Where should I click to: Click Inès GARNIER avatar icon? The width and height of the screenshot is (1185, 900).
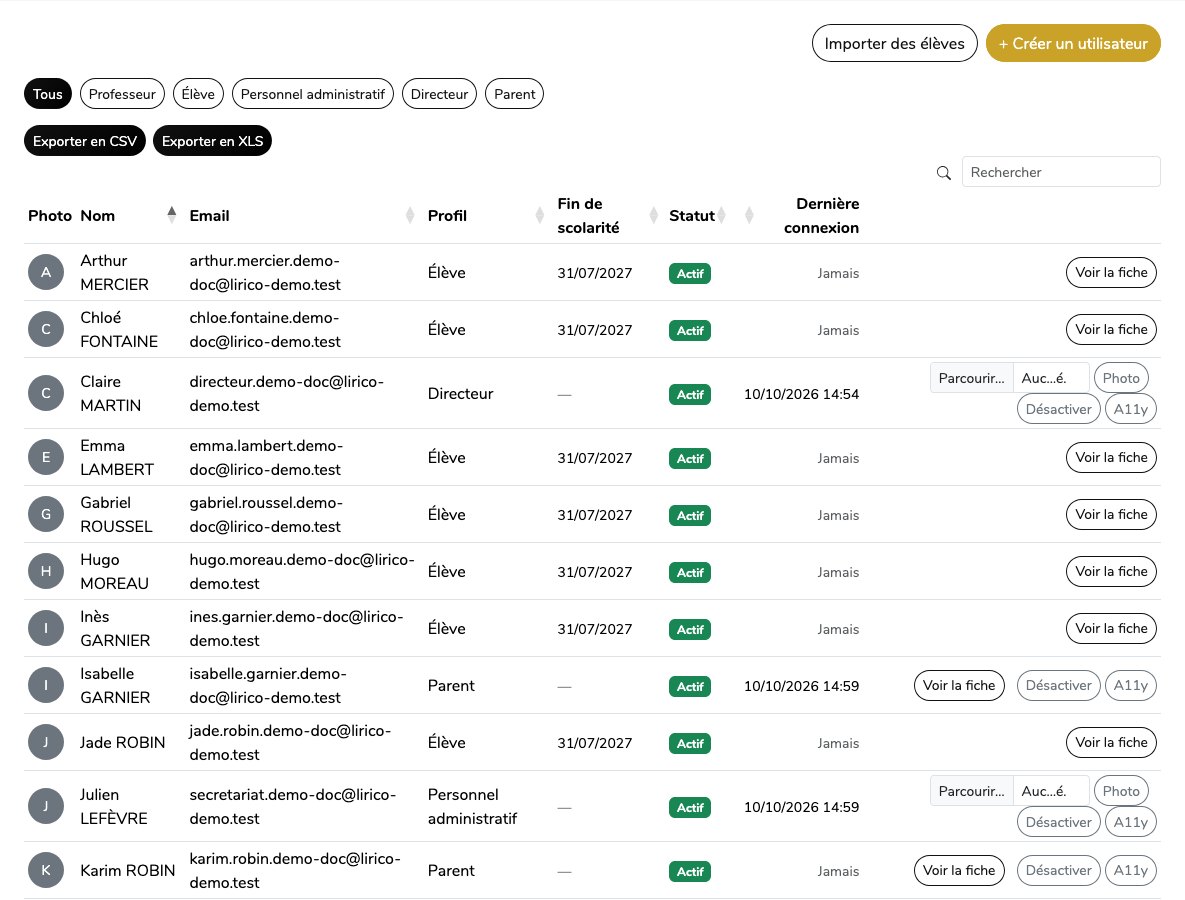[46, 629]
